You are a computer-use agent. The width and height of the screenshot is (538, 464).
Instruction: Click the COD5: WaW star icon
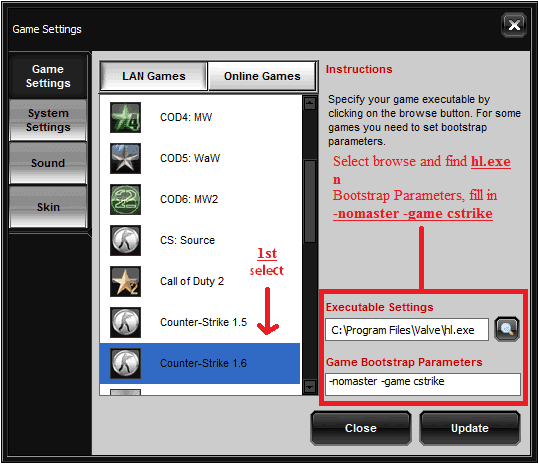pos(125,158)
